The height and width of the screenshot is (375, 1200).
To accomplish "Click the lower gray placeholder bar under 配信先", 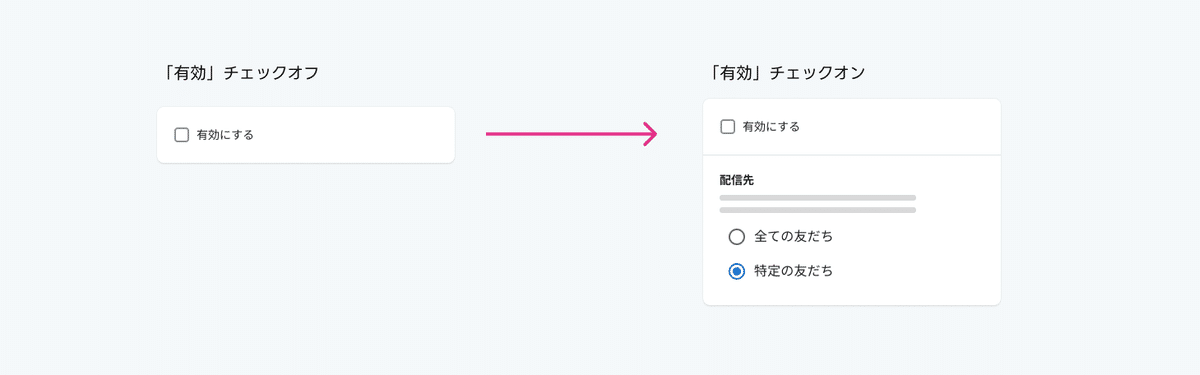I will [x=818, y=210].
